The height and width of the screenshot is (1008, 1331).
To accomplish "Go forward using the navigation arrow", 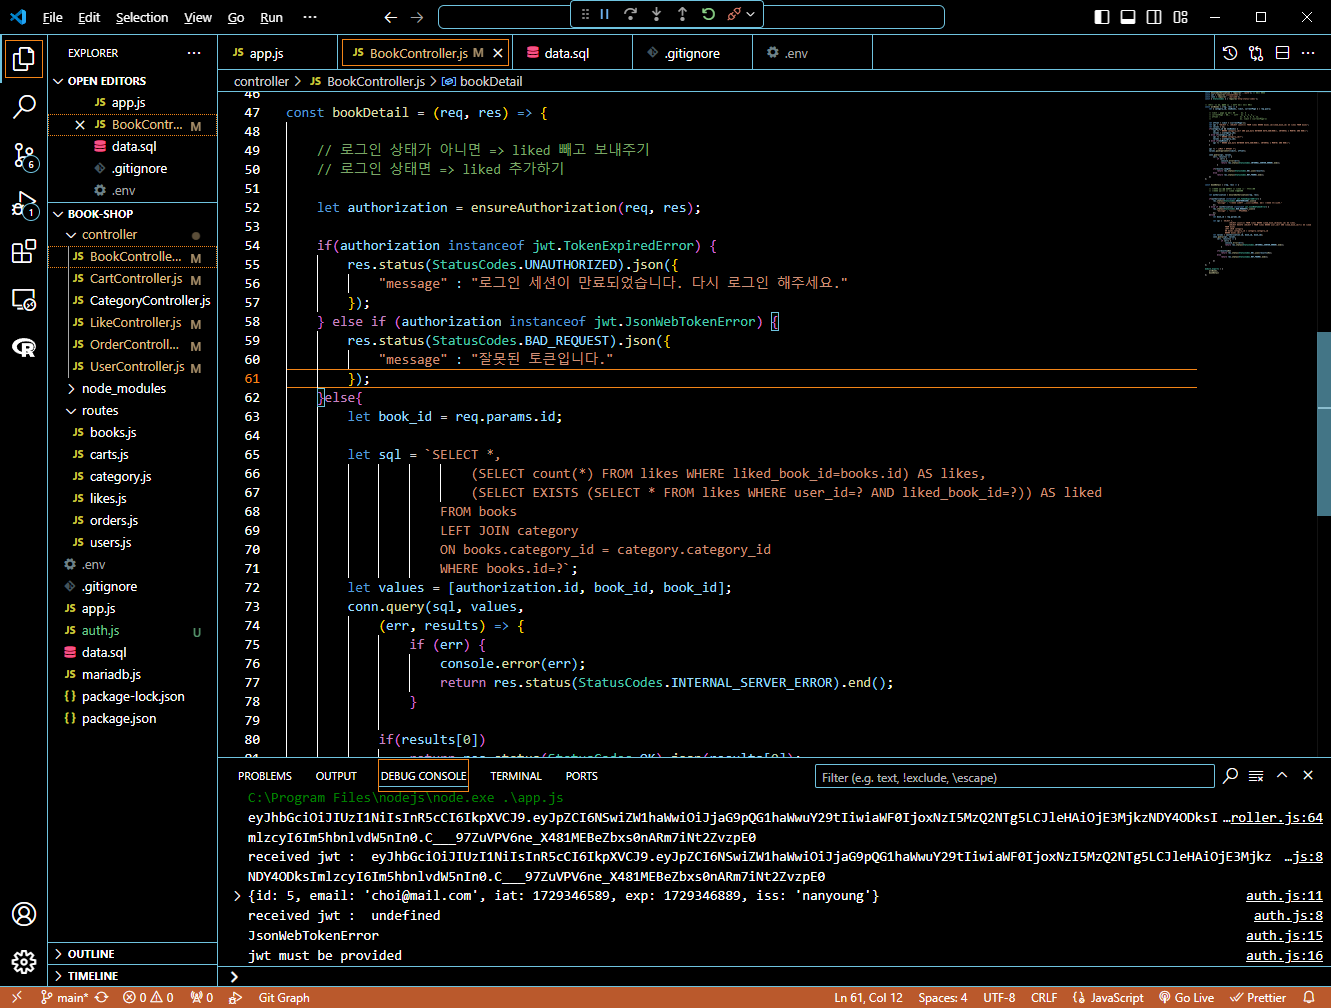I will 417,17.
